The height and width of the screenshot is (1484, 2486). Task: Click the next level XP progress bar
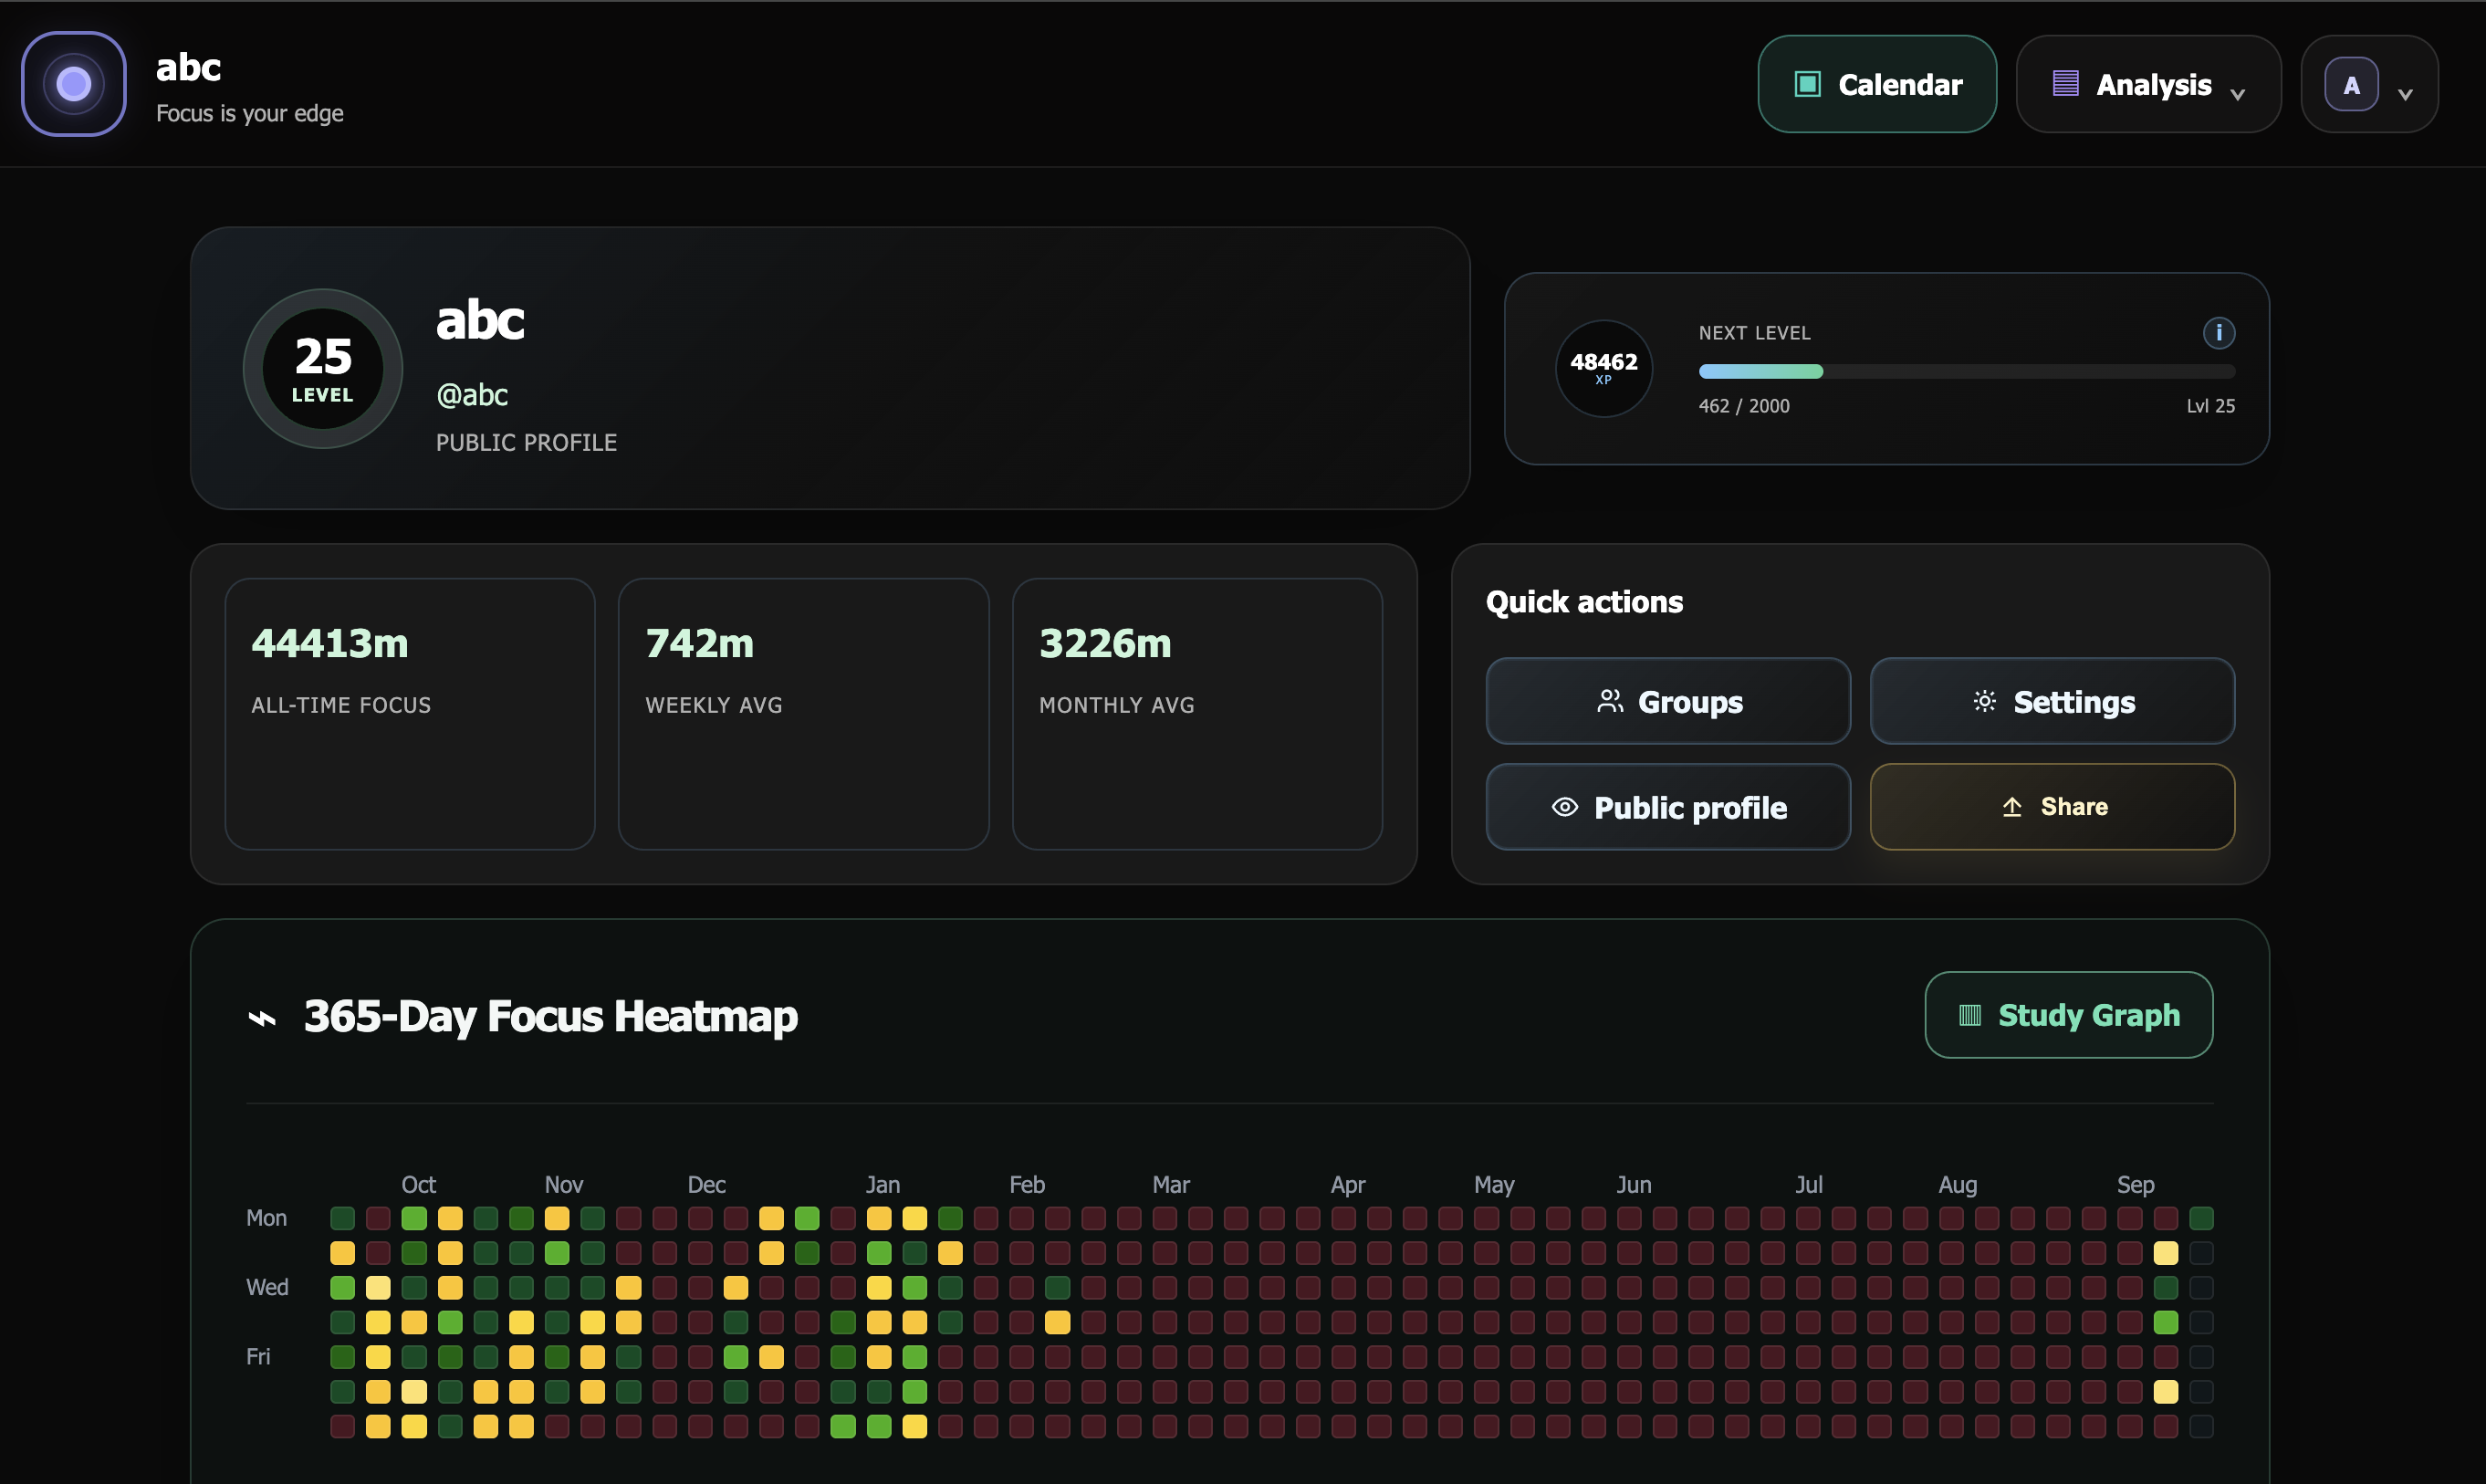1966,372
